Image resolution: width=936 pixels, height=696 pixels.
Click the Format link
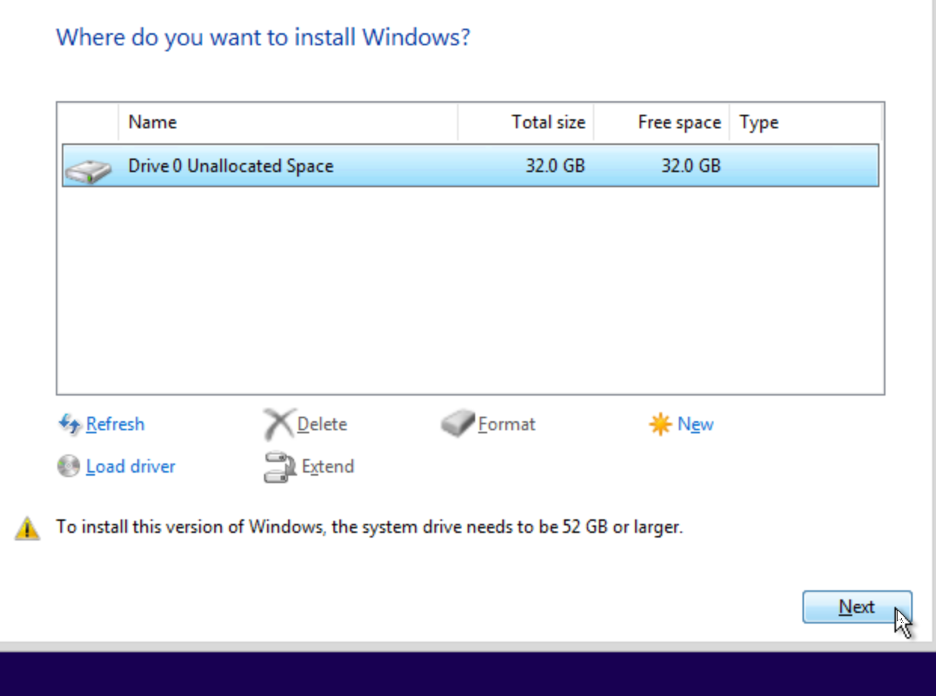coord(507,424)
